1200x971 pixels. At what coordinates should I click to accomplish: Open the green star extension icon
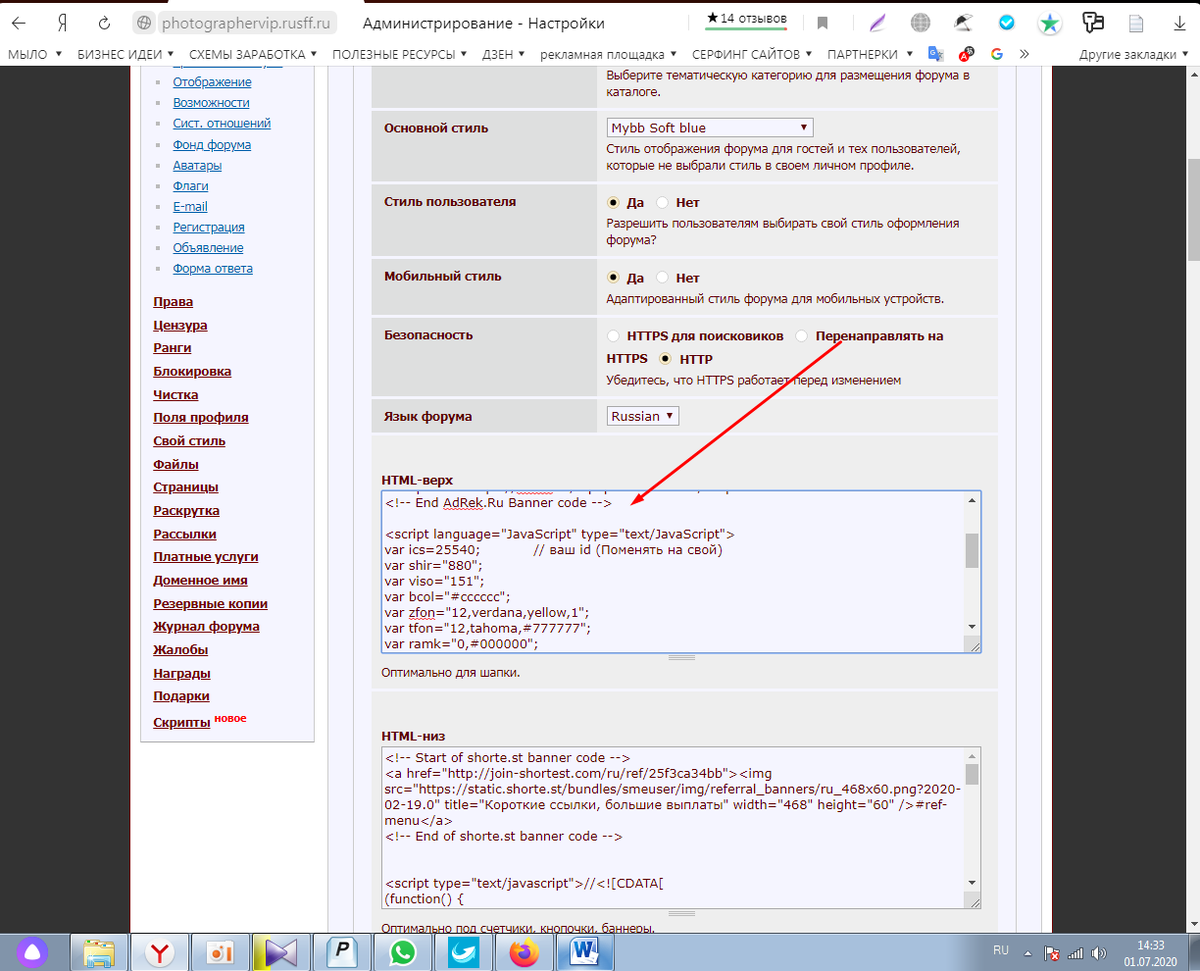tap(1051, 22)
